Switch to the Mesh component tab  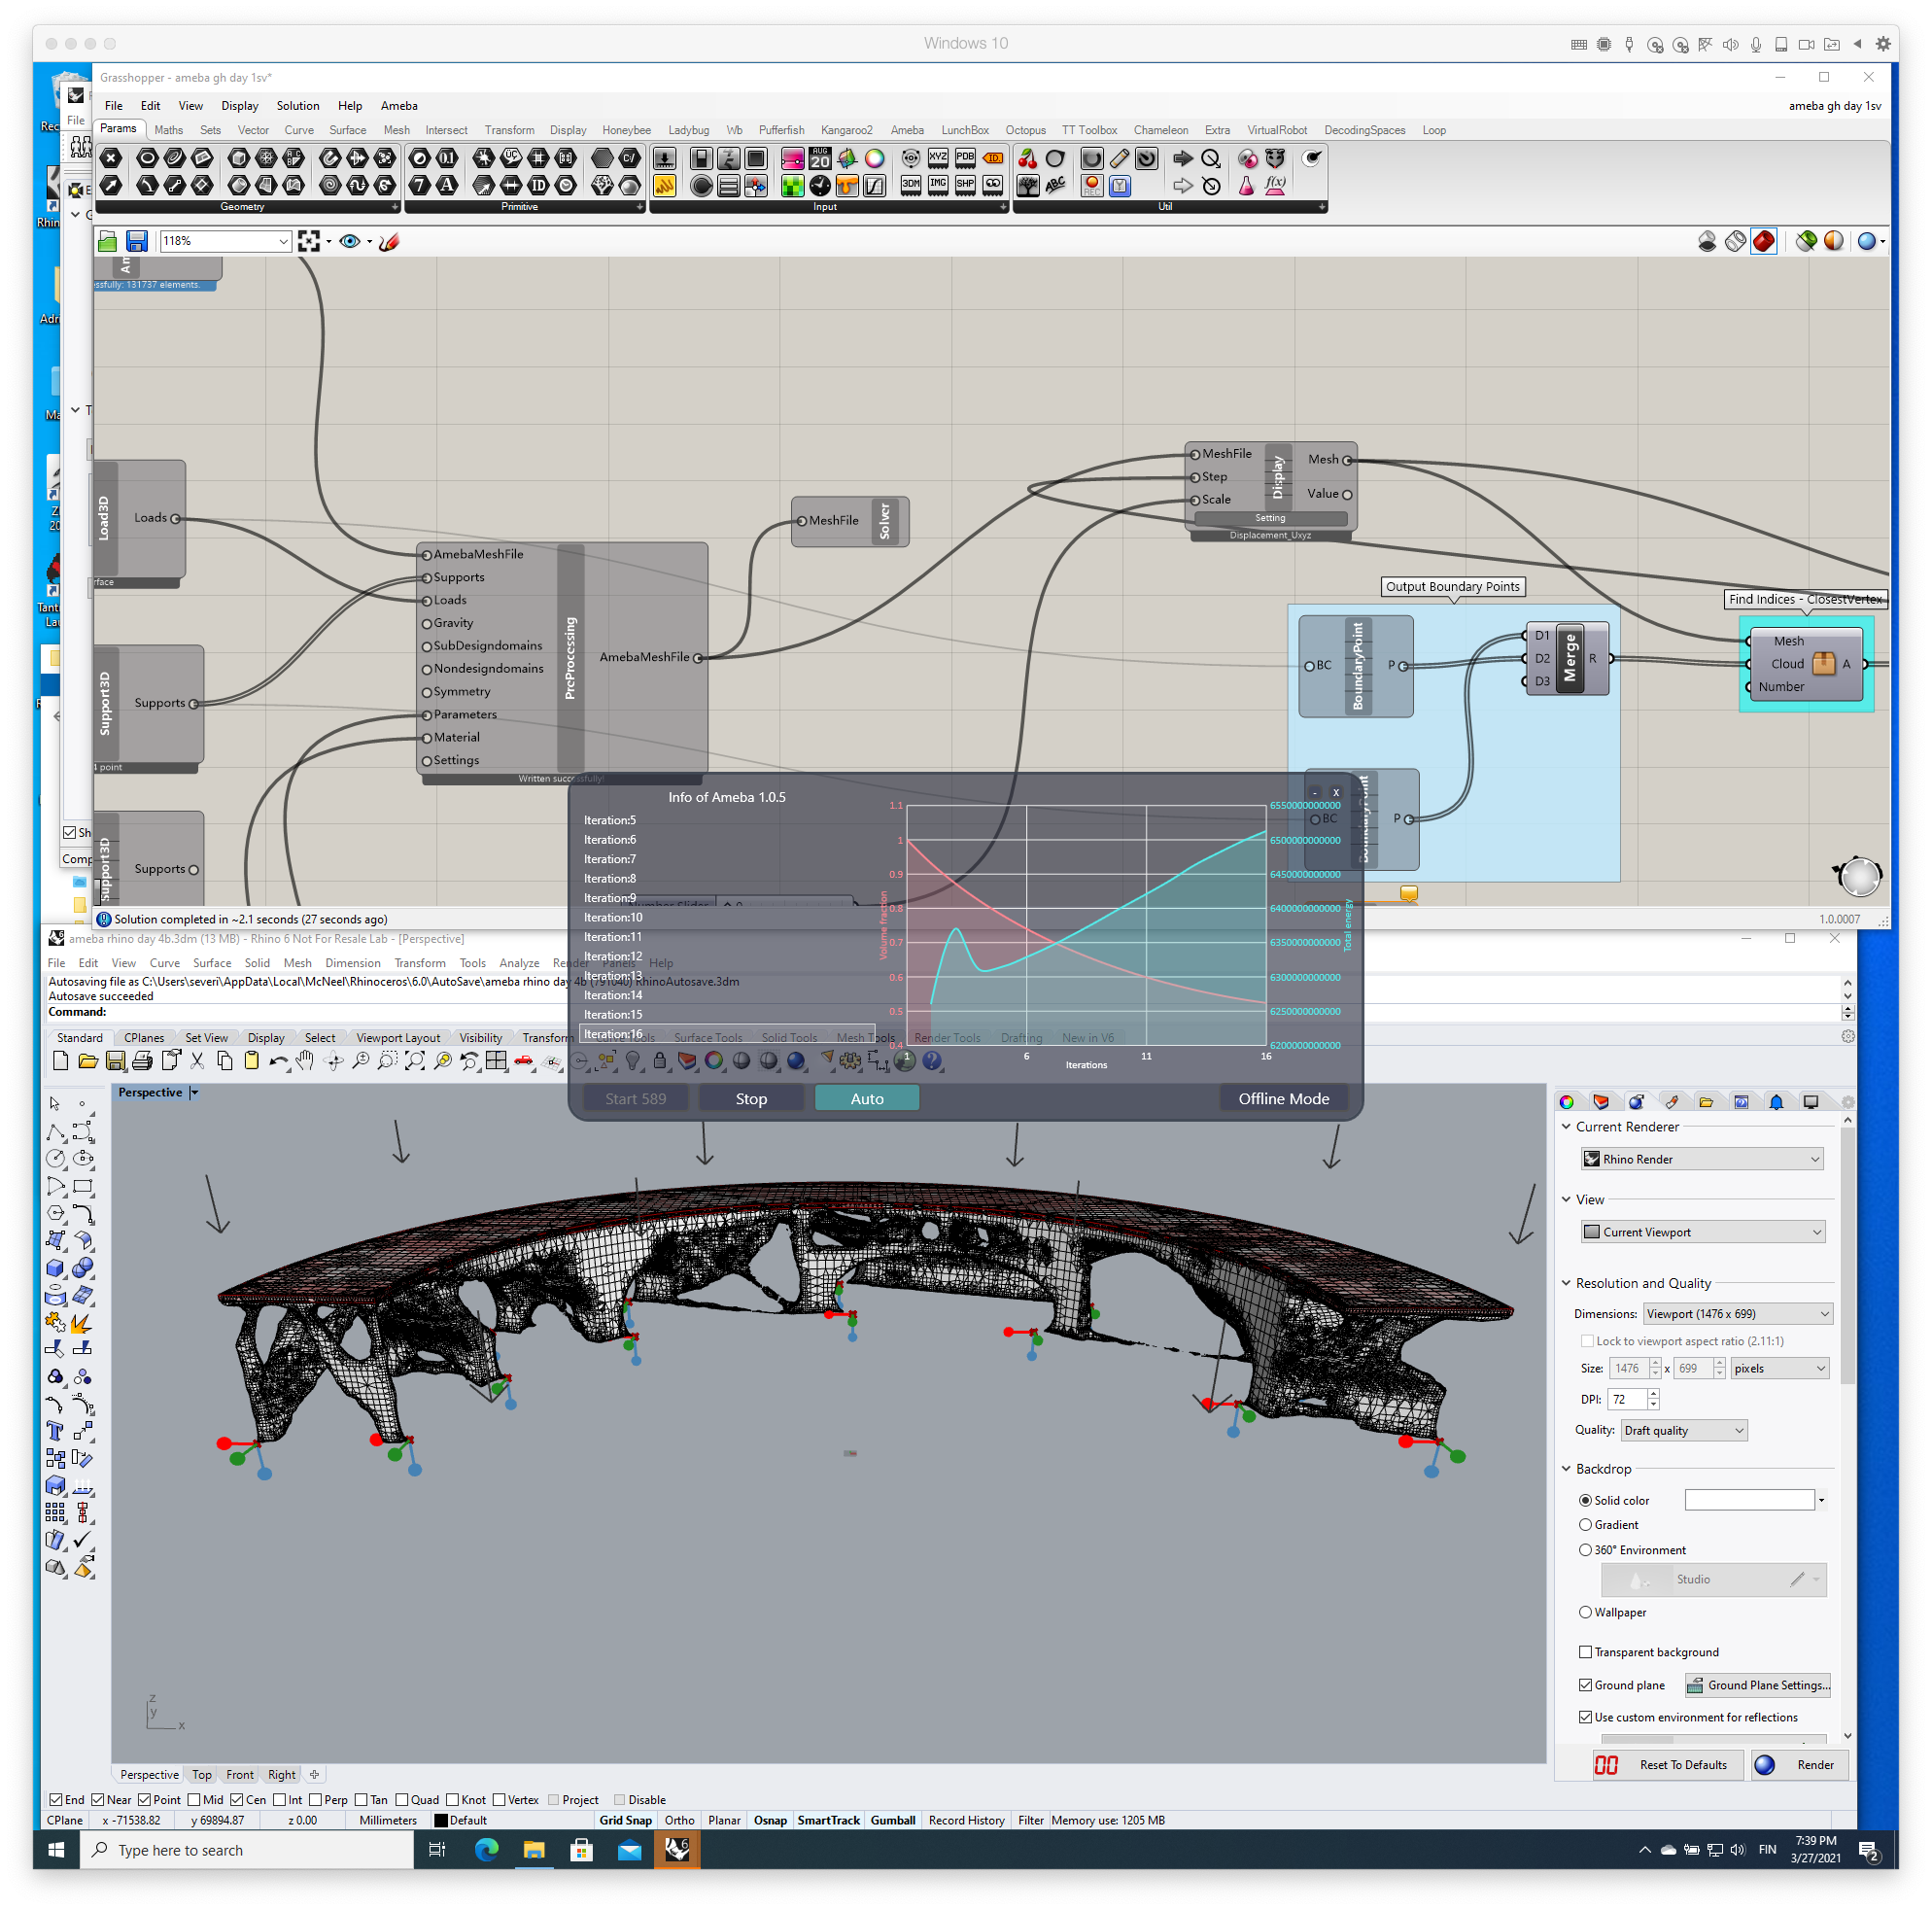(396, 130)
